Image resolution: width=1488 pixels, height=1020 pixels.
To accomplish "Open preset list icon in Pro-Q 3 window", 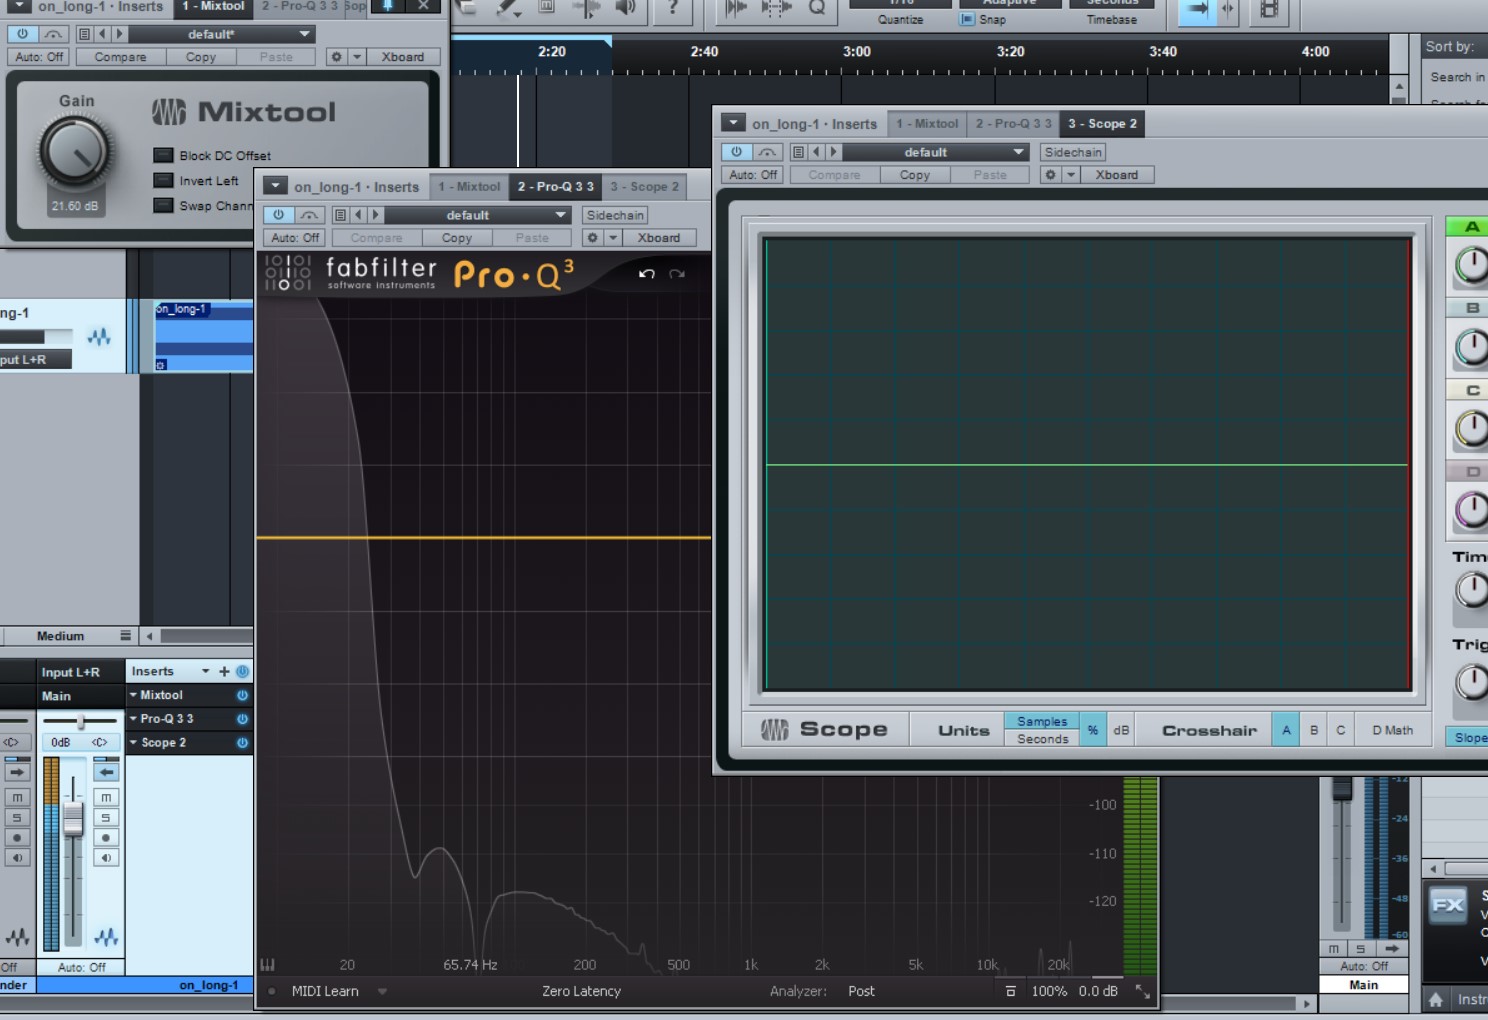I will point(341,215).
